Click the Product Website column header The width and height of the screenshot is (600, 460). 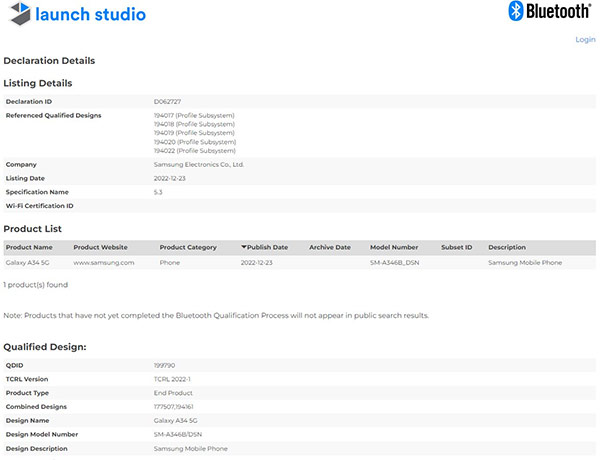[100, 247]
